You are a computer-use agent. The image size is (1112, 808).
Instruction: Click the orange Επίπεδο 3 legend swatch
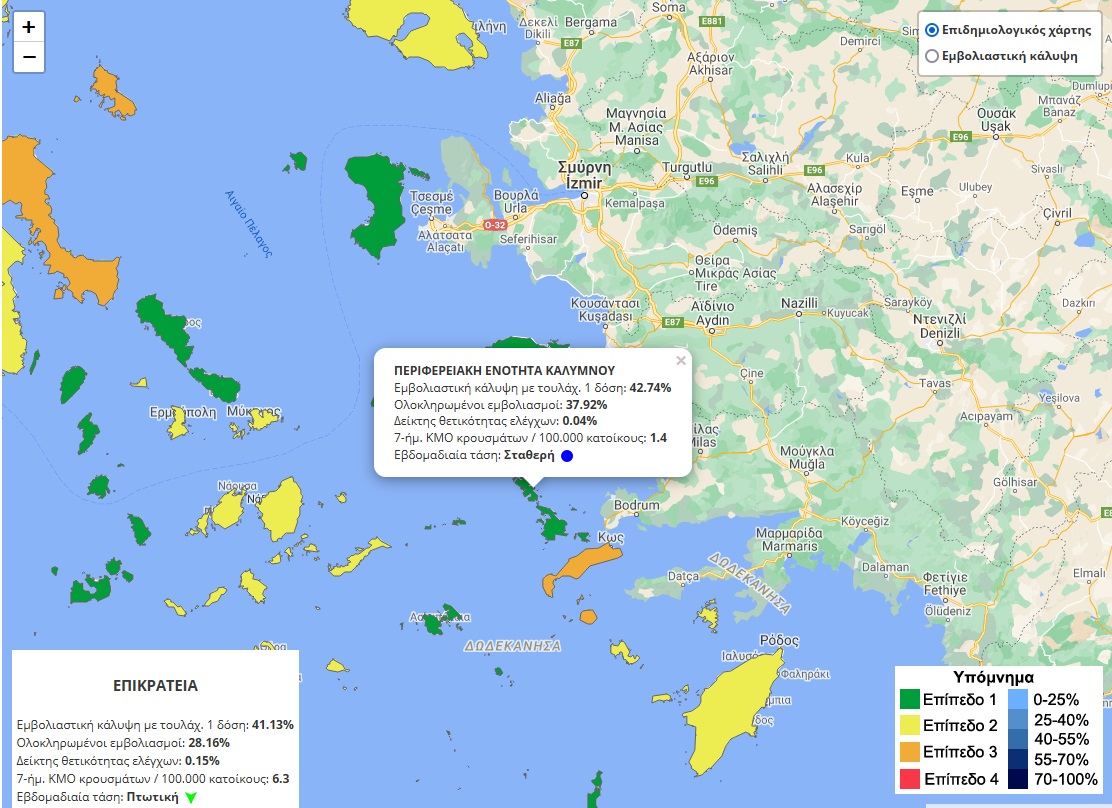pyautogui.click(x=909, y=751)
